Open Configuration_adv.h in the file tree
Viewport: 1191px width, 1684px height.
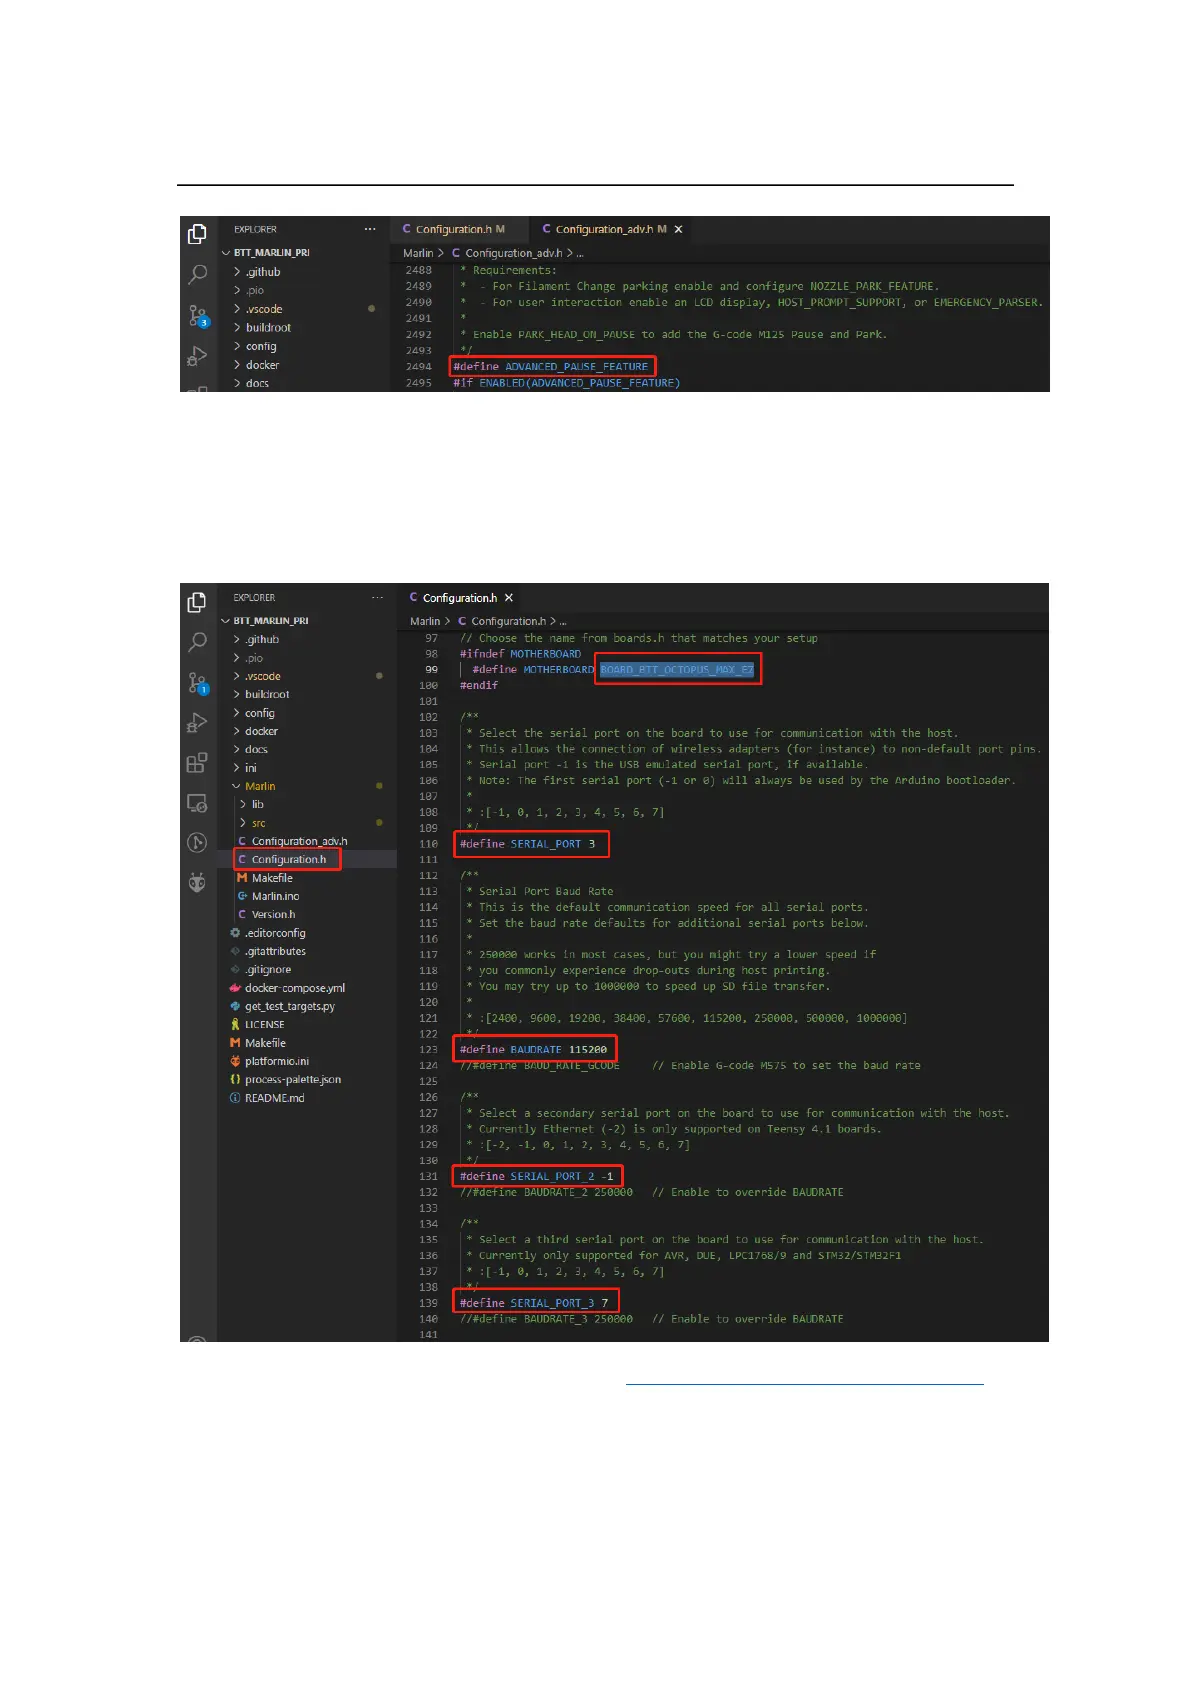click(299, 841)
